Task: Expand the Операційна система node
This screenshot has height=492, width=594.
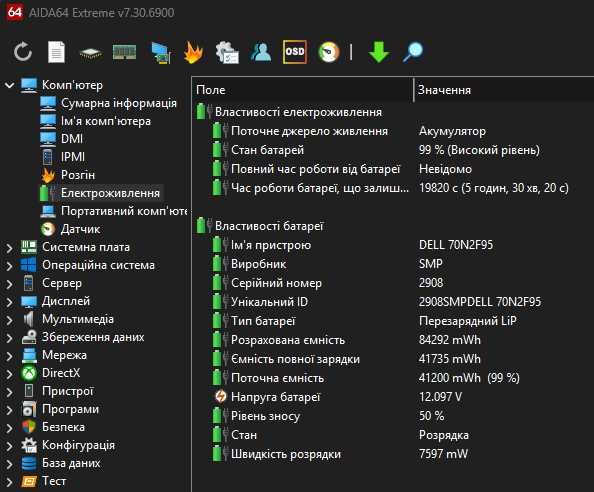Action: (9, 266)
